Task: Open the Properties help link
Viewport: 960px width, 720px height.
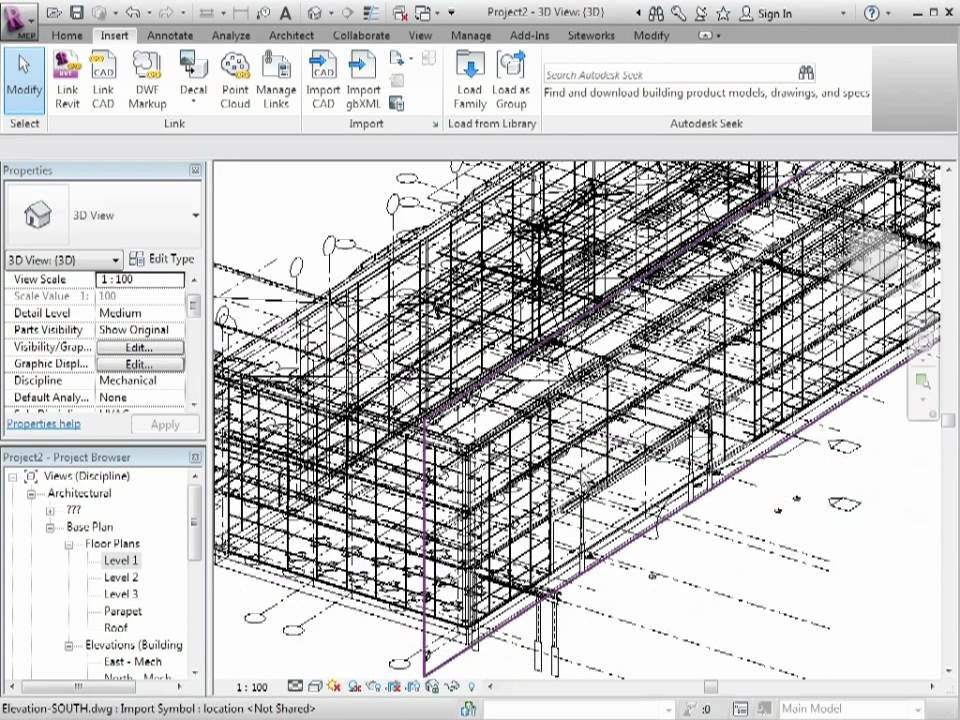Action: (43, 424)
